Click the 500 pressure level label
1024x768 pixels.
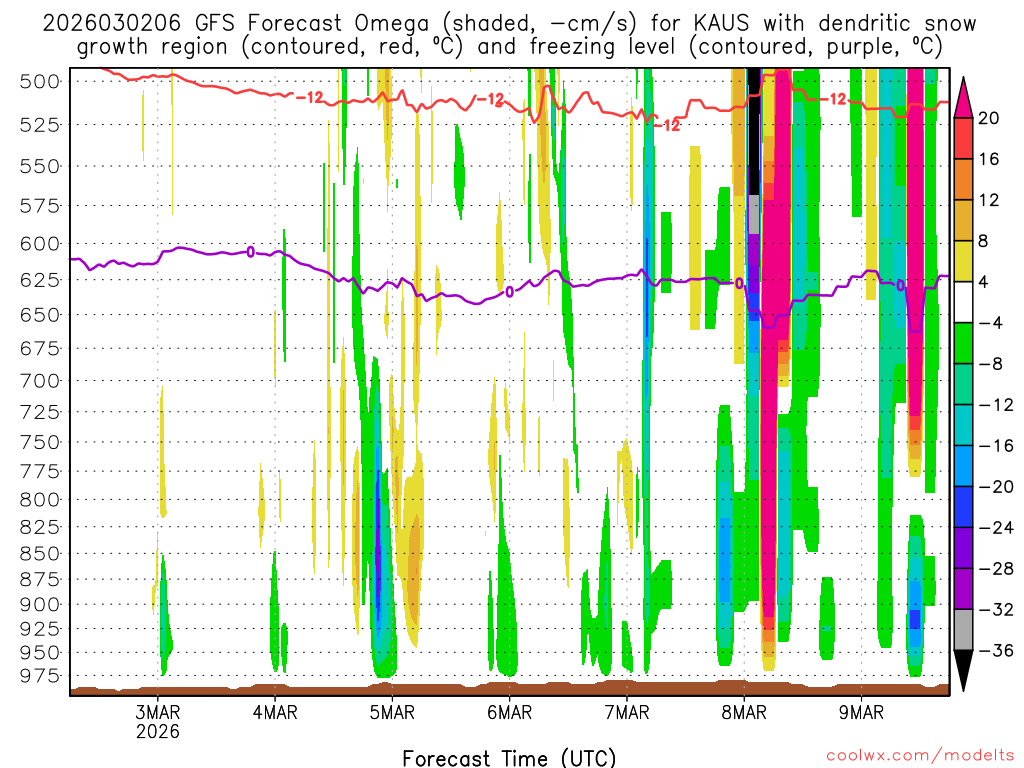click(39, 82)
